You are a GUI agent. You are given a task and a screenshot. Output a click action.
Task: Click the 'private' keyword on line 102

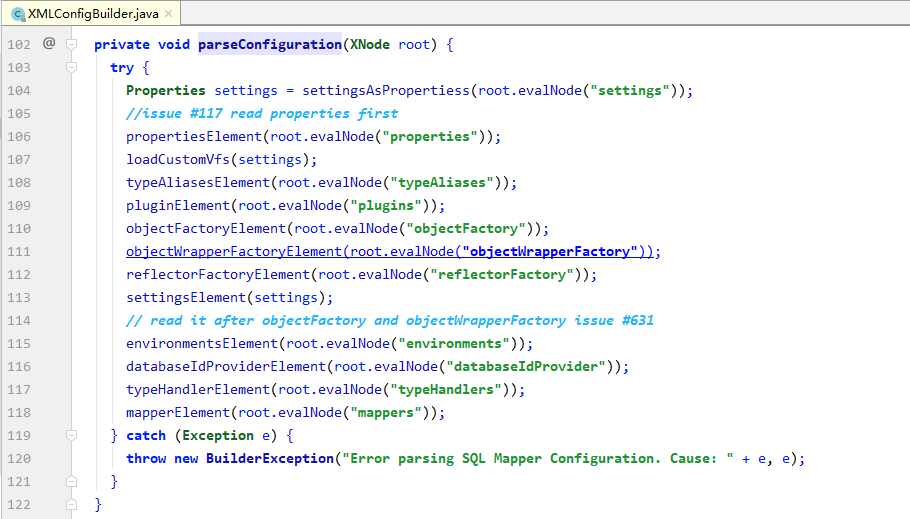(122, 45)
